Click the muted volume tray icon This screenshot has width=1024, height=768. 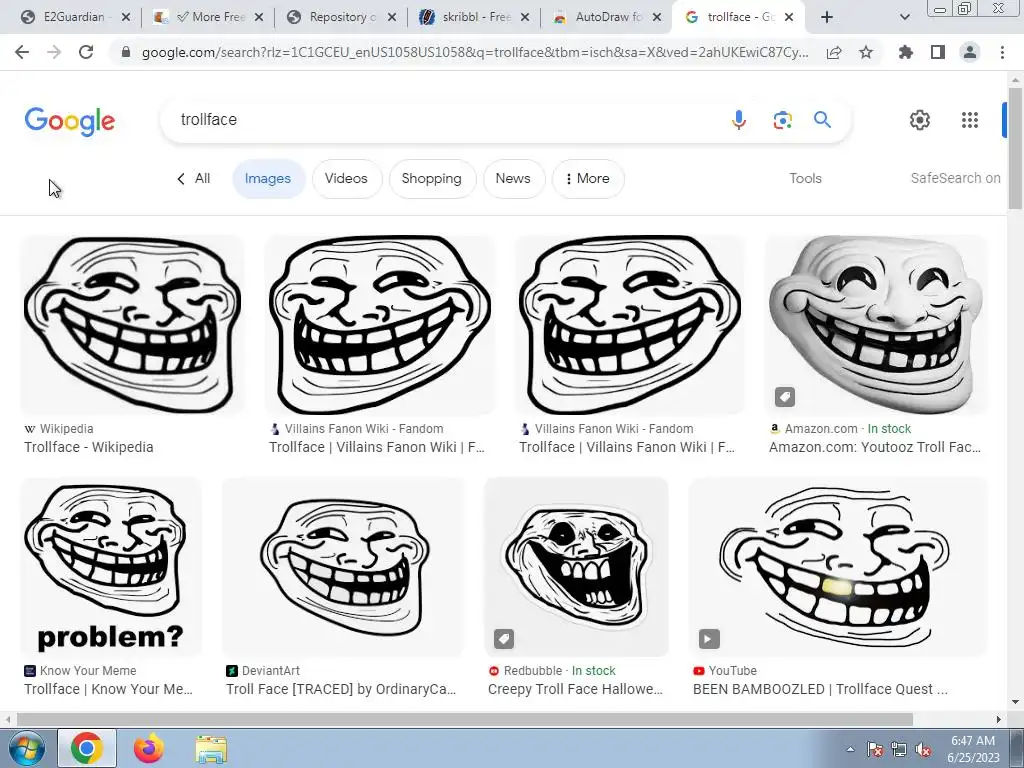point(923,749)
